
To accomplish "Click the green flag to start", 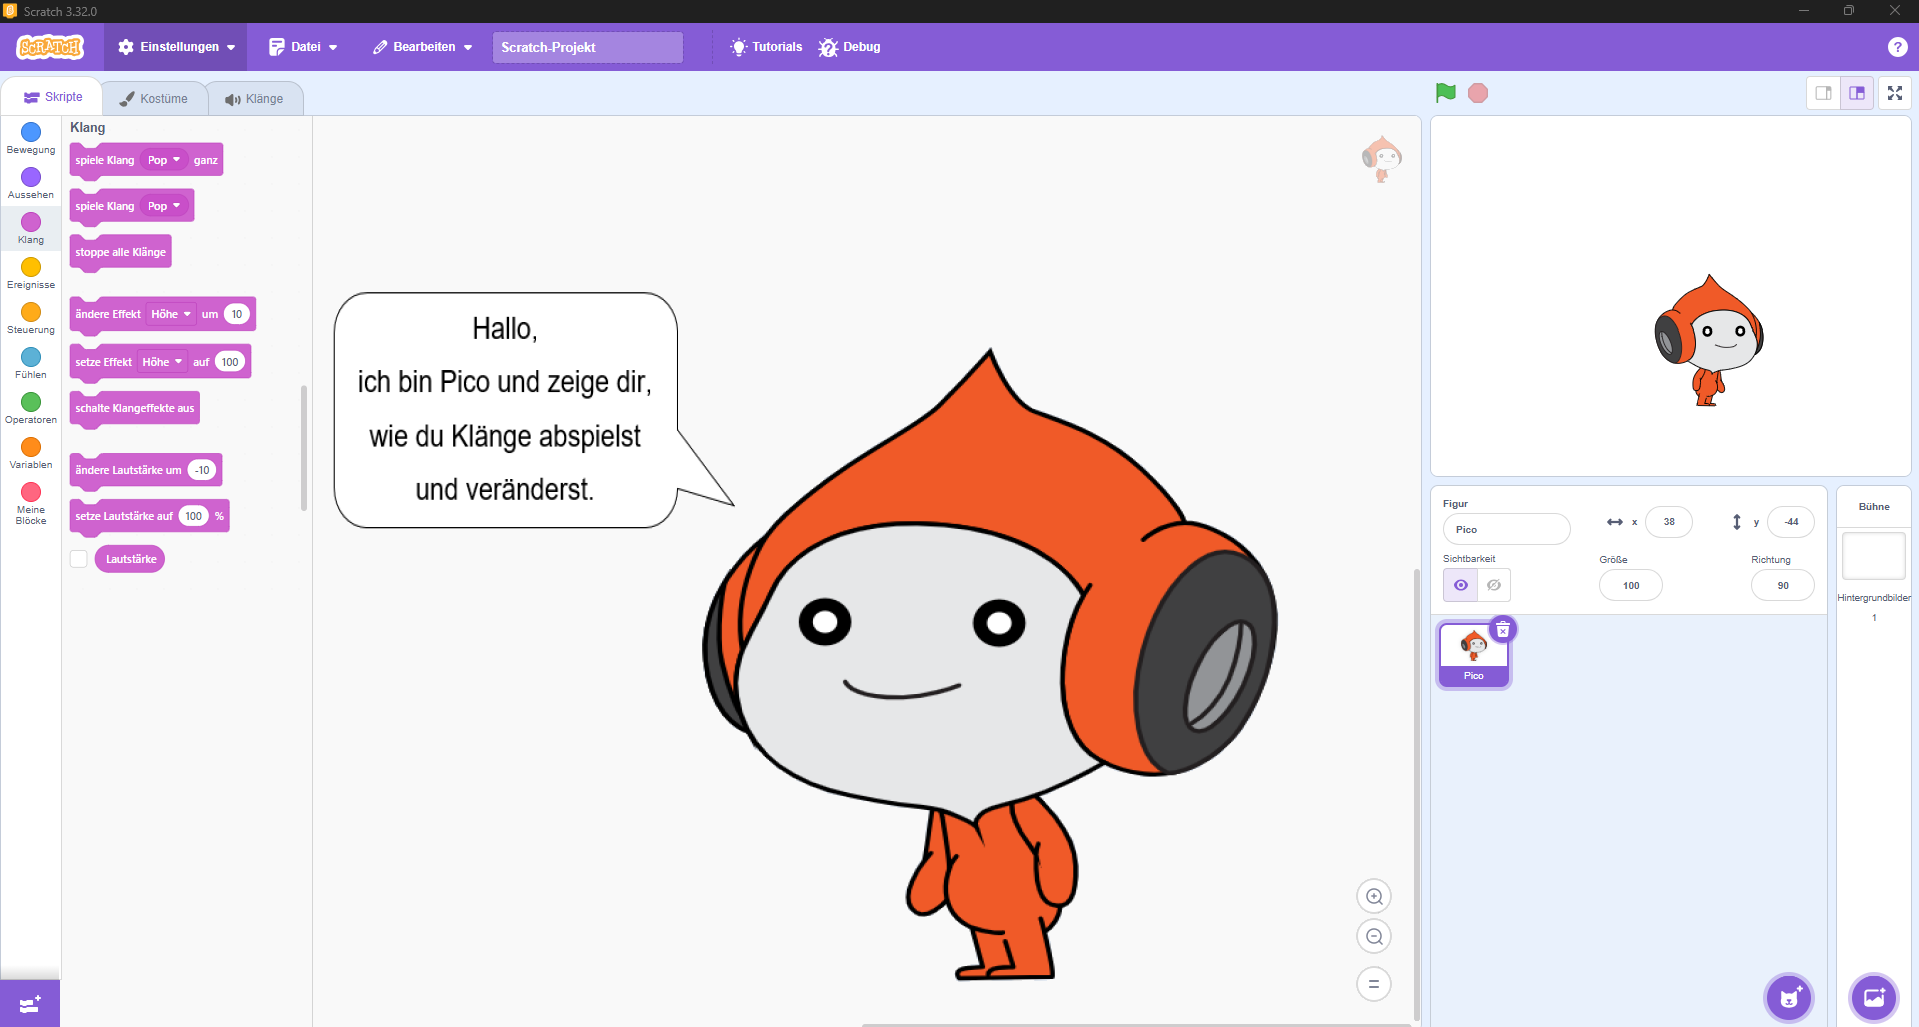I will tap(1445, 93).
